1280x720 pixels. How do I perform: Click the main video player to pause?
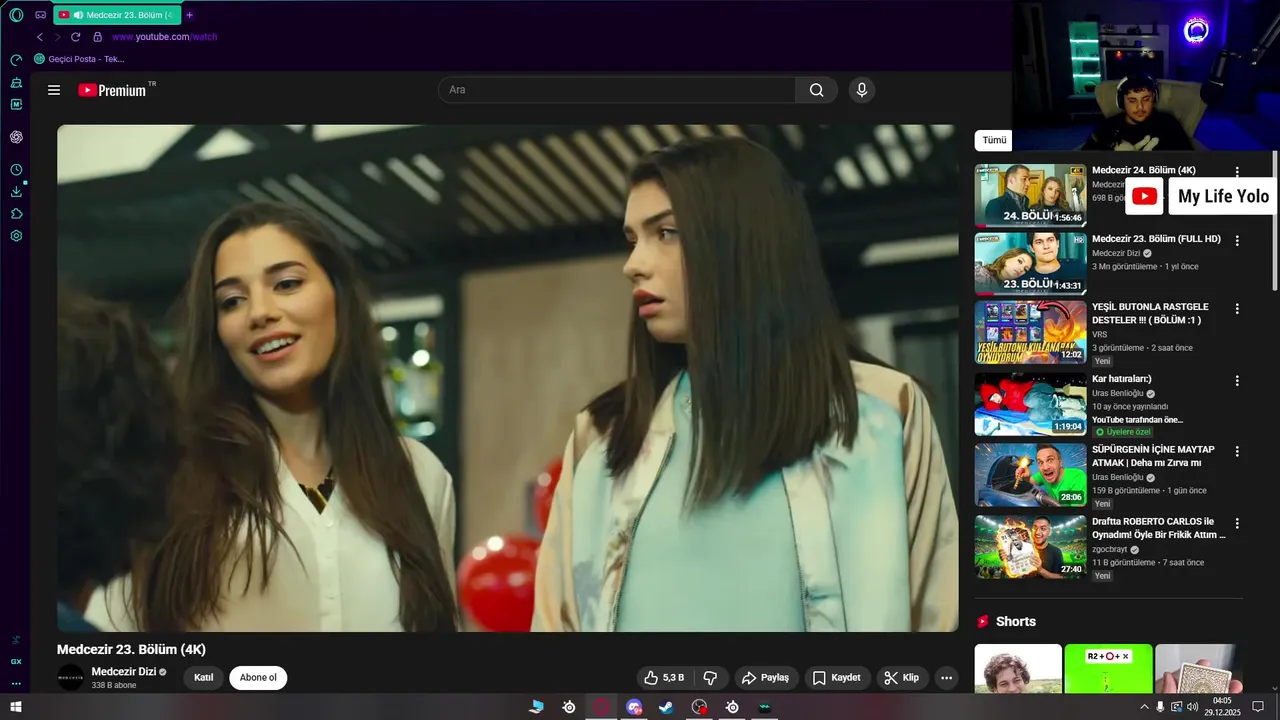(x=507, y=378)
